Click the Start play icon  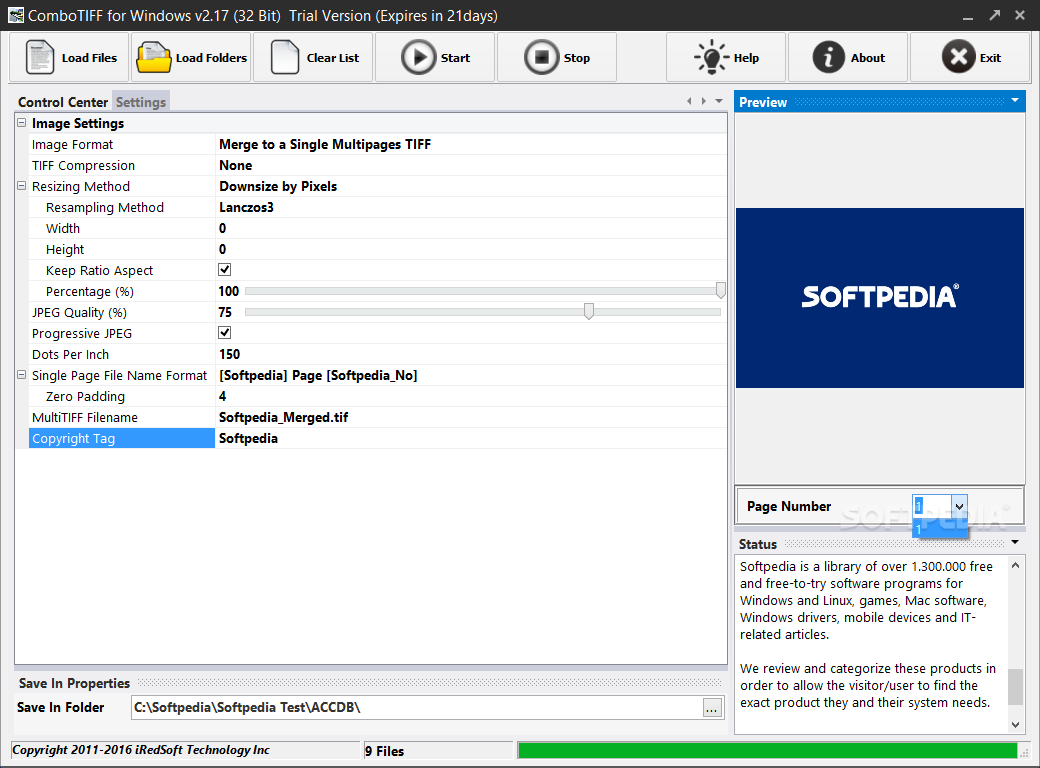(419, 58)
